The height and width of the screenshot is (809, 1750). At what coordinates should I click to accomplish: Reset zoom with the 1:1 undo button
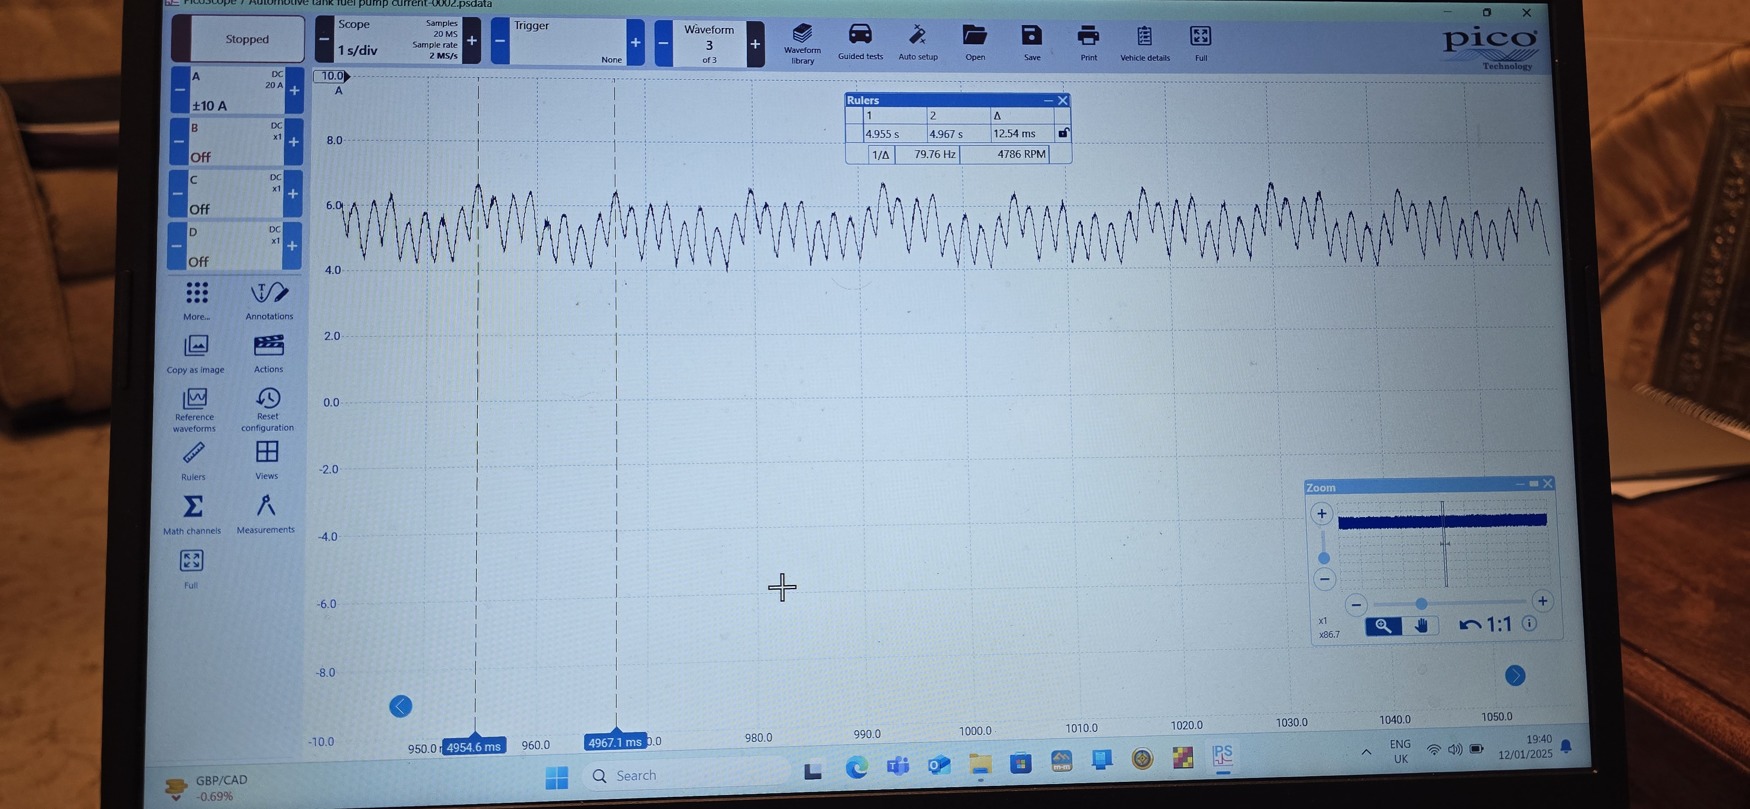tap(1485, 625)
